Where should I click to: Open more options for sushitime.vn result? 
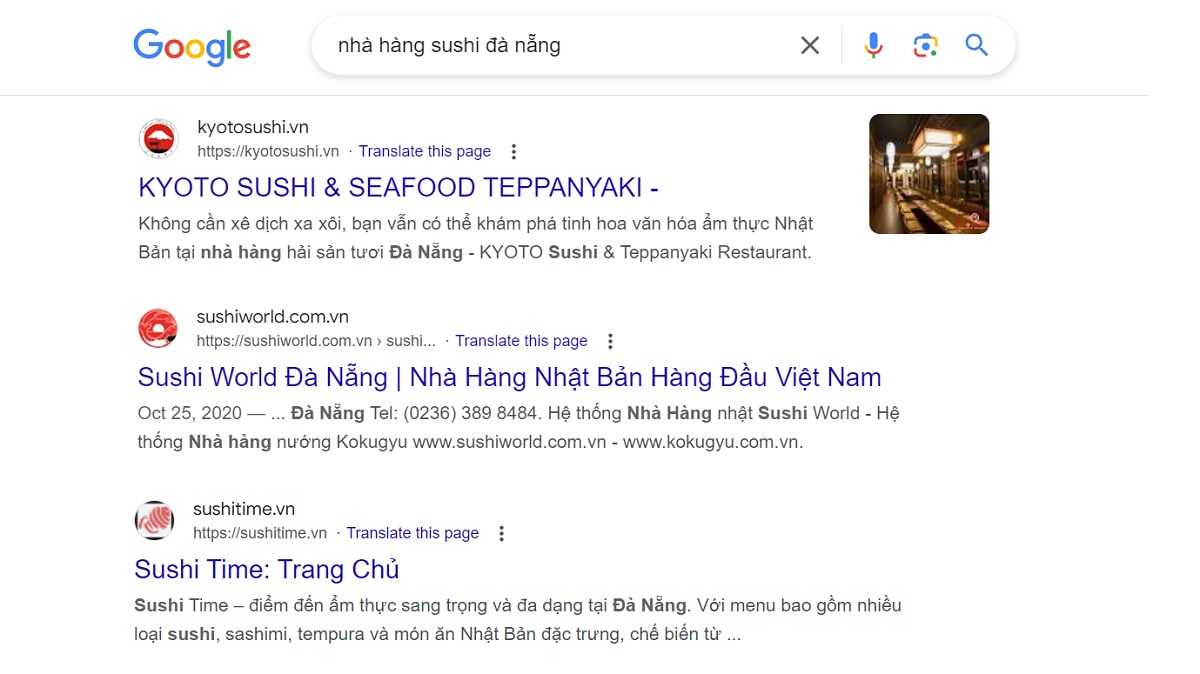[x=502, y=533]
